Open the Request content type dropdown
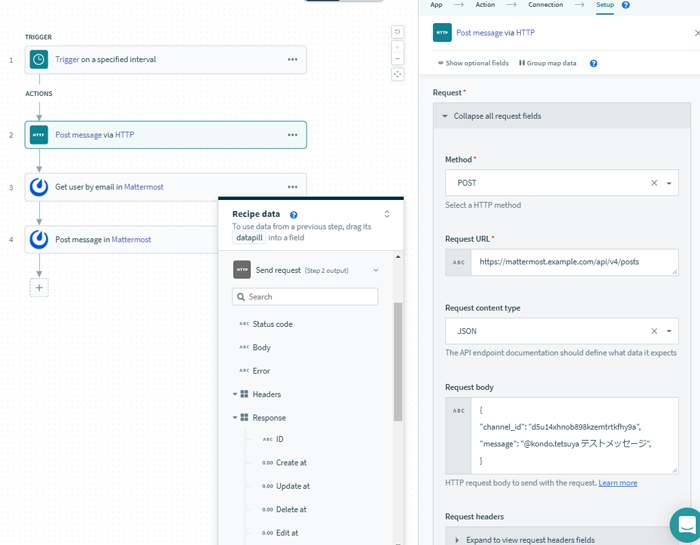 coord(669,331)
